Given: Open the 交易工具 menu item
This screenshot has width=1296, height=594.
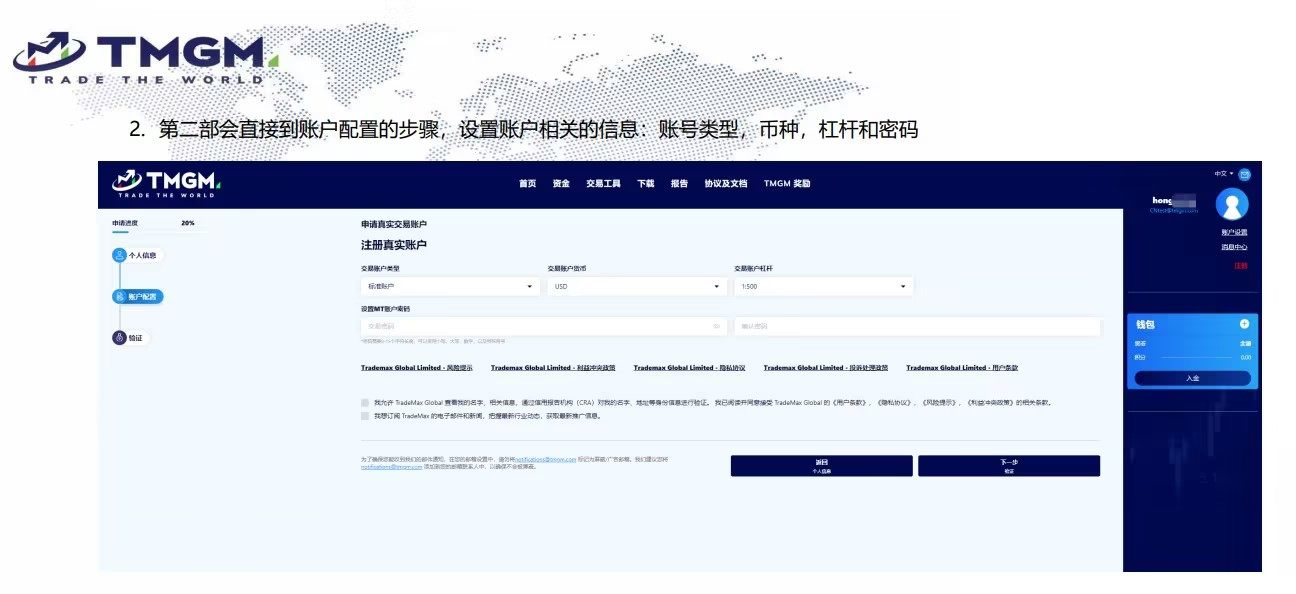Looking at the screenshot, I should point(603,184).
